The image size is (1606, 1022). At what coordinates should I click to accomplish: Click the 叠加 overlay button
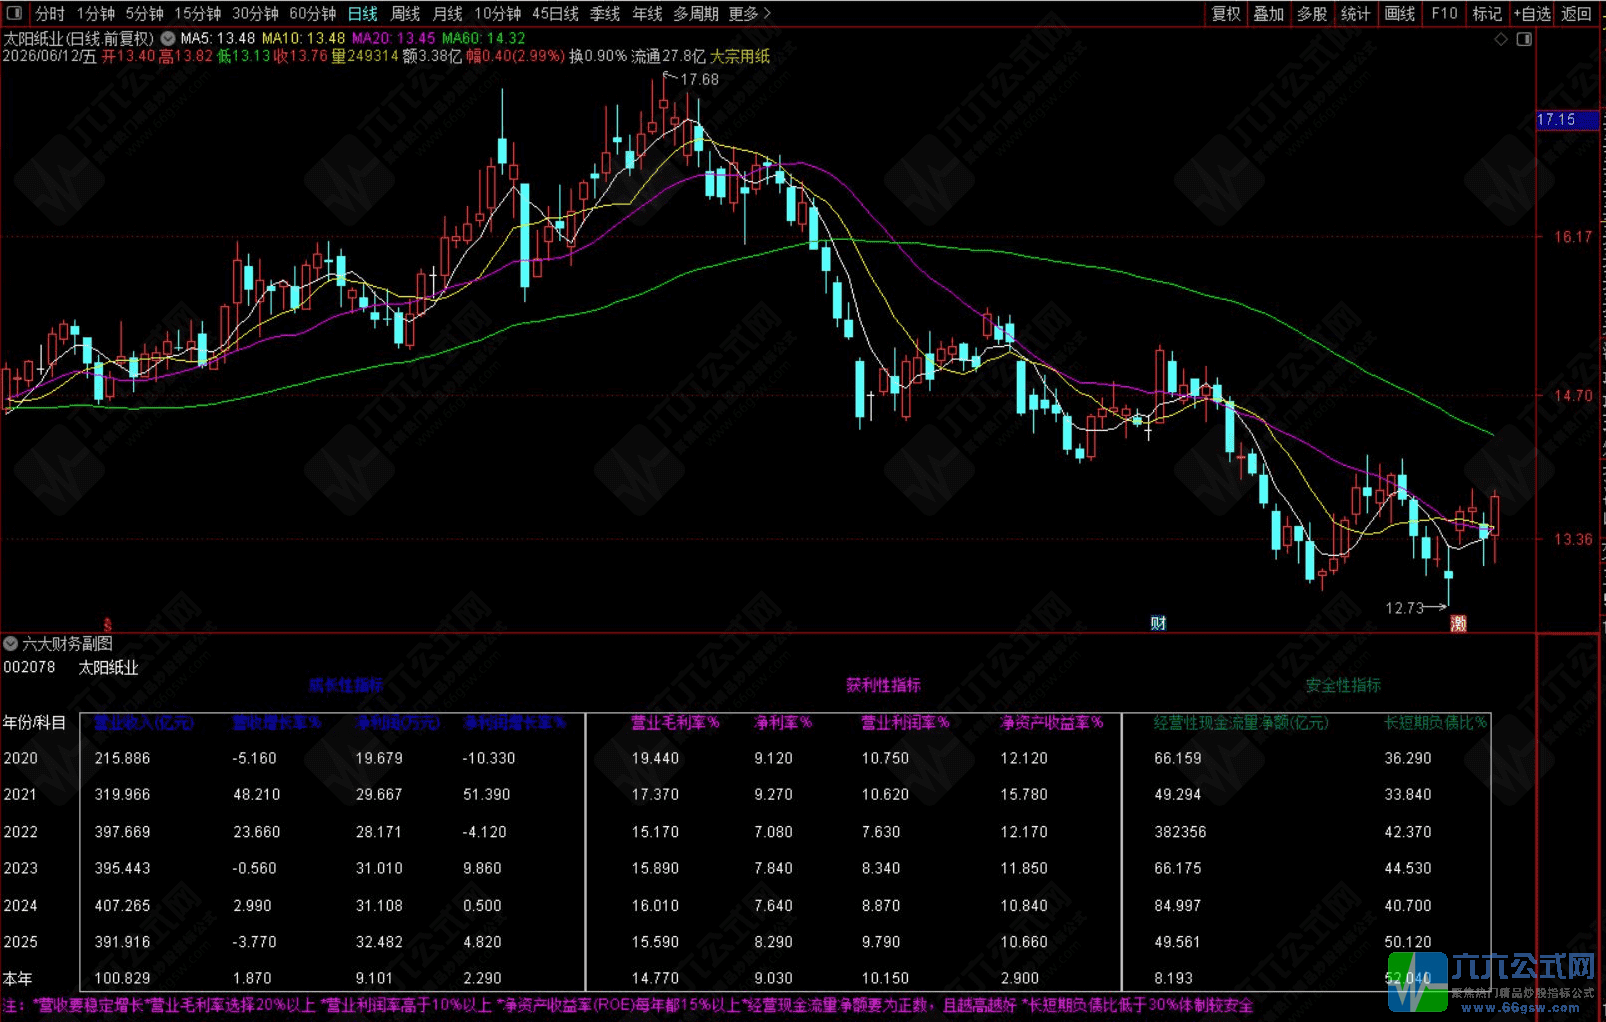point(1269,13)
